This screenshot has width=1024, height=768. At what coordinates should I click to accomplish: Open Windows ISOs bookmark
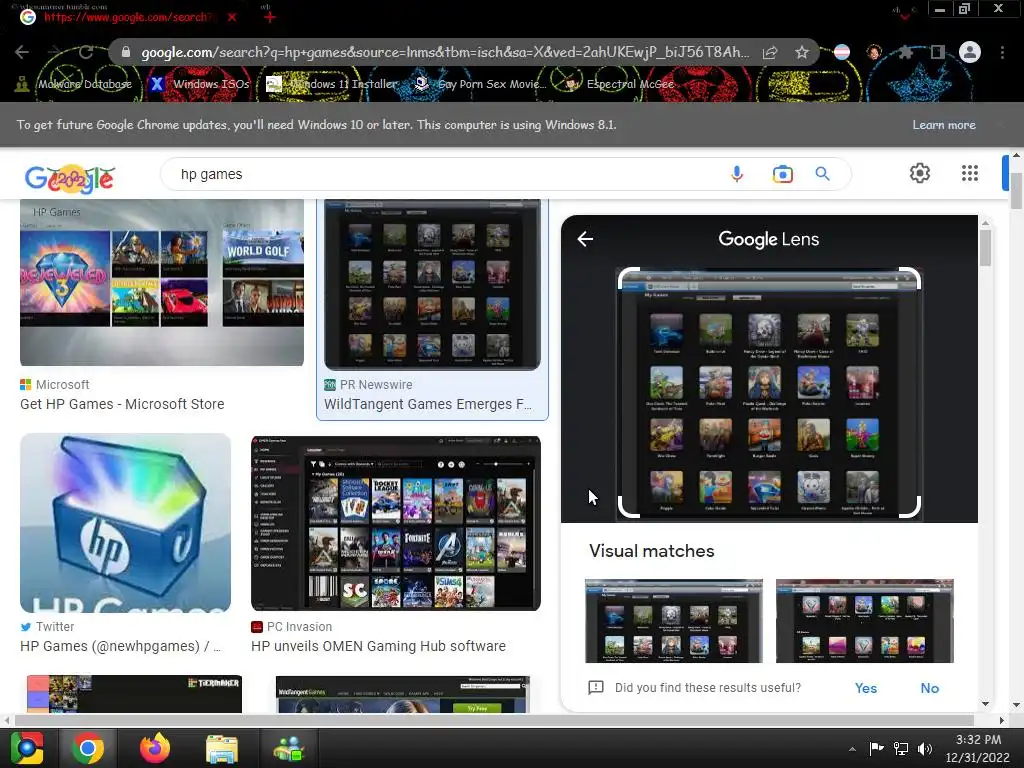click(200, 84)
